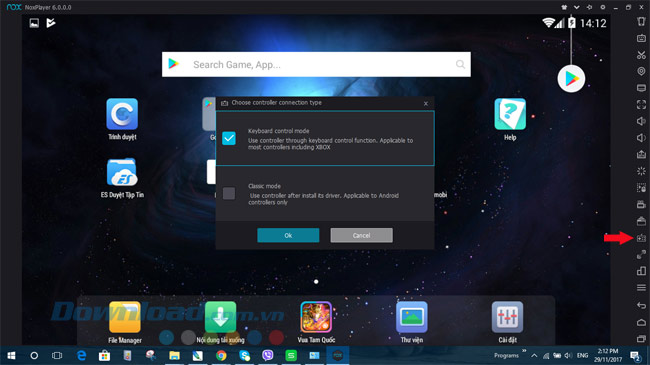Viewport: 650px width, 365px height.
Task: Click Cancel in controller dialog
Action: [x=361, y=235]
